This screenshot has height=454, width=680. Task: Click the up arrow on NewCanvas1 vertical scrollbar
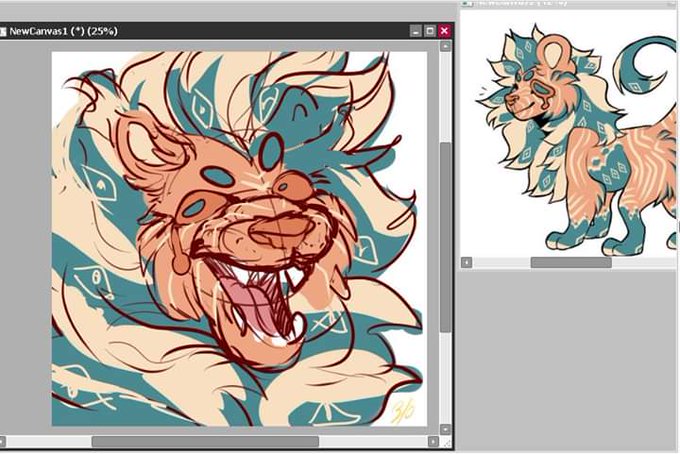point(445,46)
